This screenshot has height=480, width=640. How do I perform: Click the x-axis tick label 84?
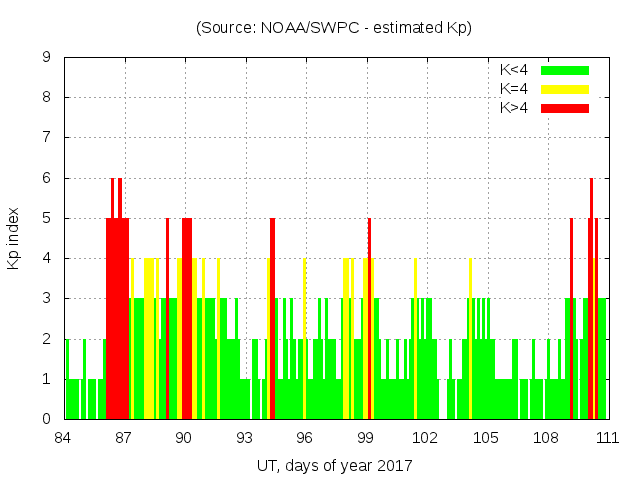(x=63, y=437)
